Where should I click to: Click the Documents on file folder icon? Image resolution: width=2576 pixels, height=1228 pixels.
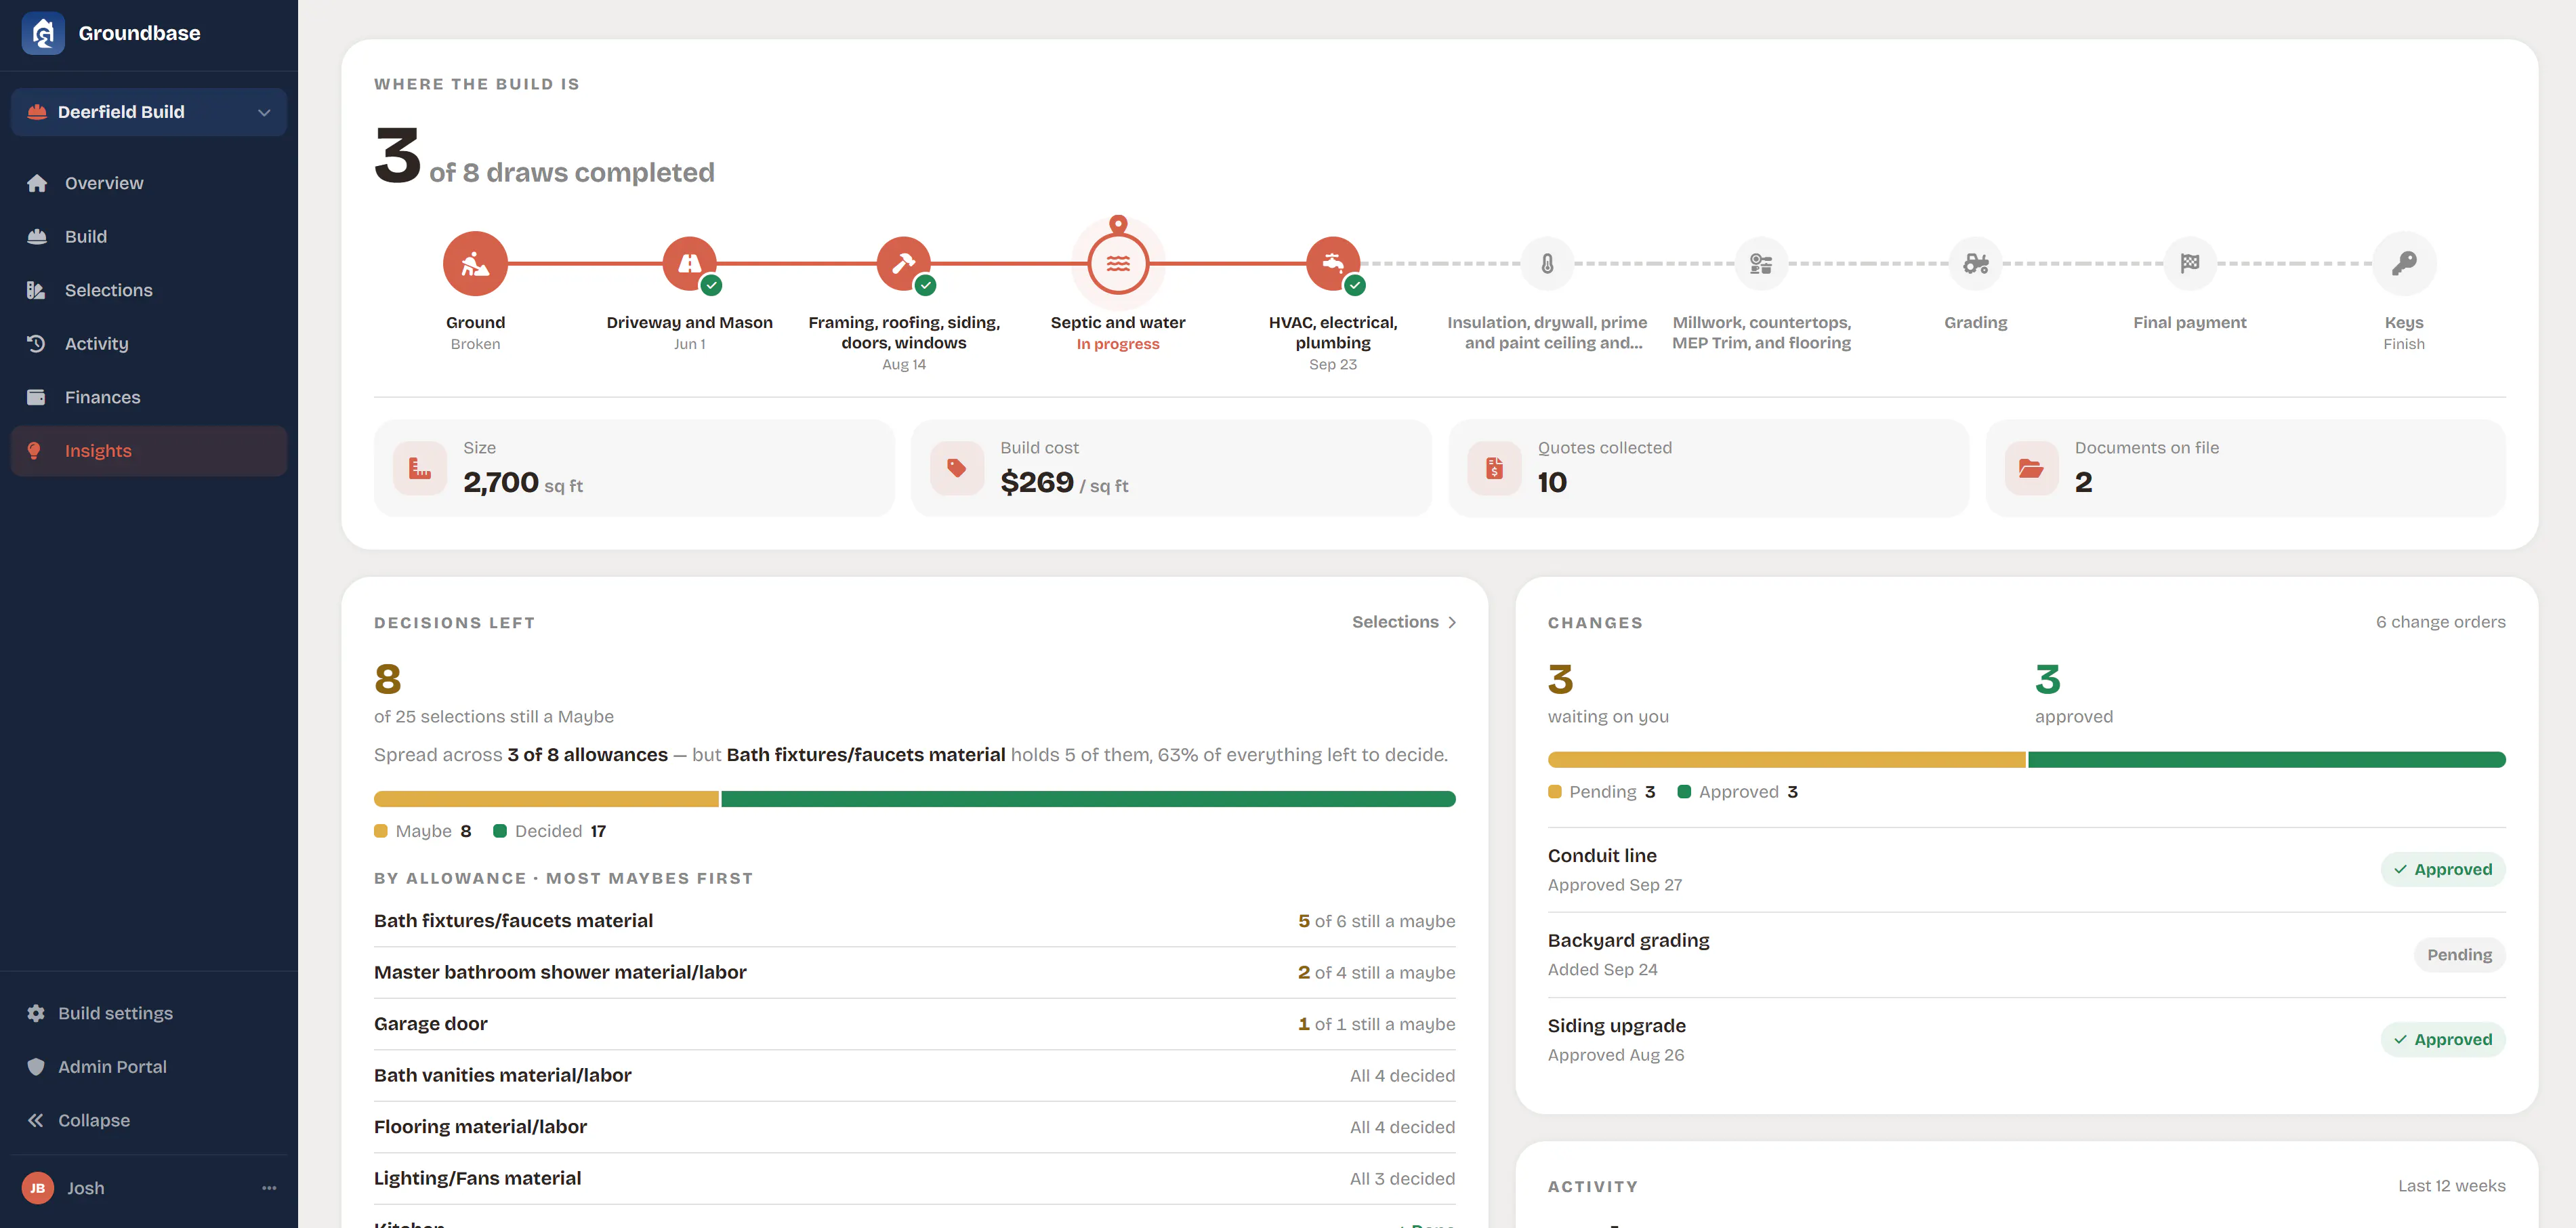point(2031,468)
